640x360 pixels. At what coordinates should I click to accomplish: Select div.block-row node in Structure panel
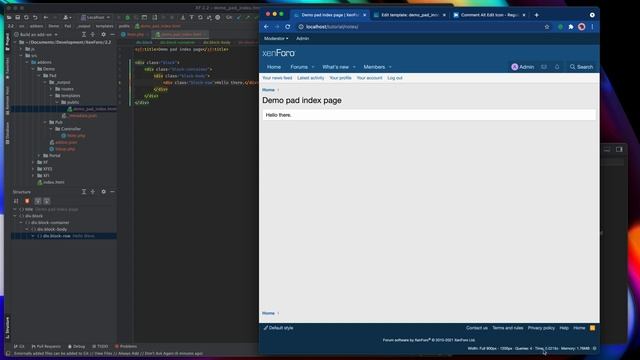click(63, 236)
